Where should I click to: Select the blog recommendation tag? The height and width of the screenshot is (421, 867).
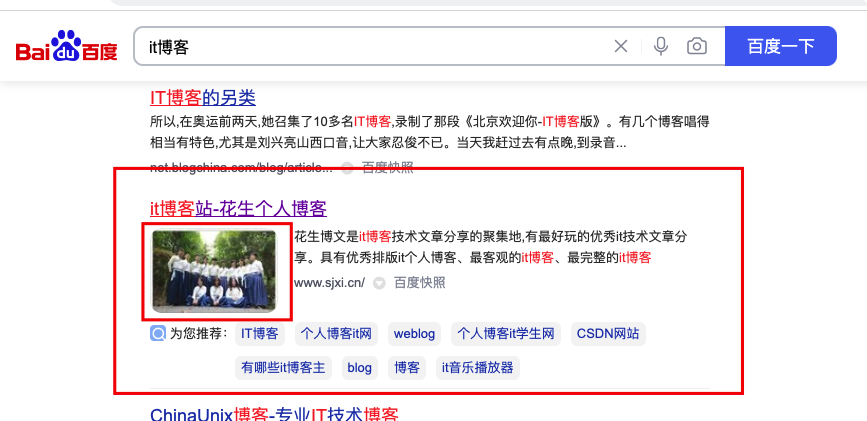coord(360,368)
